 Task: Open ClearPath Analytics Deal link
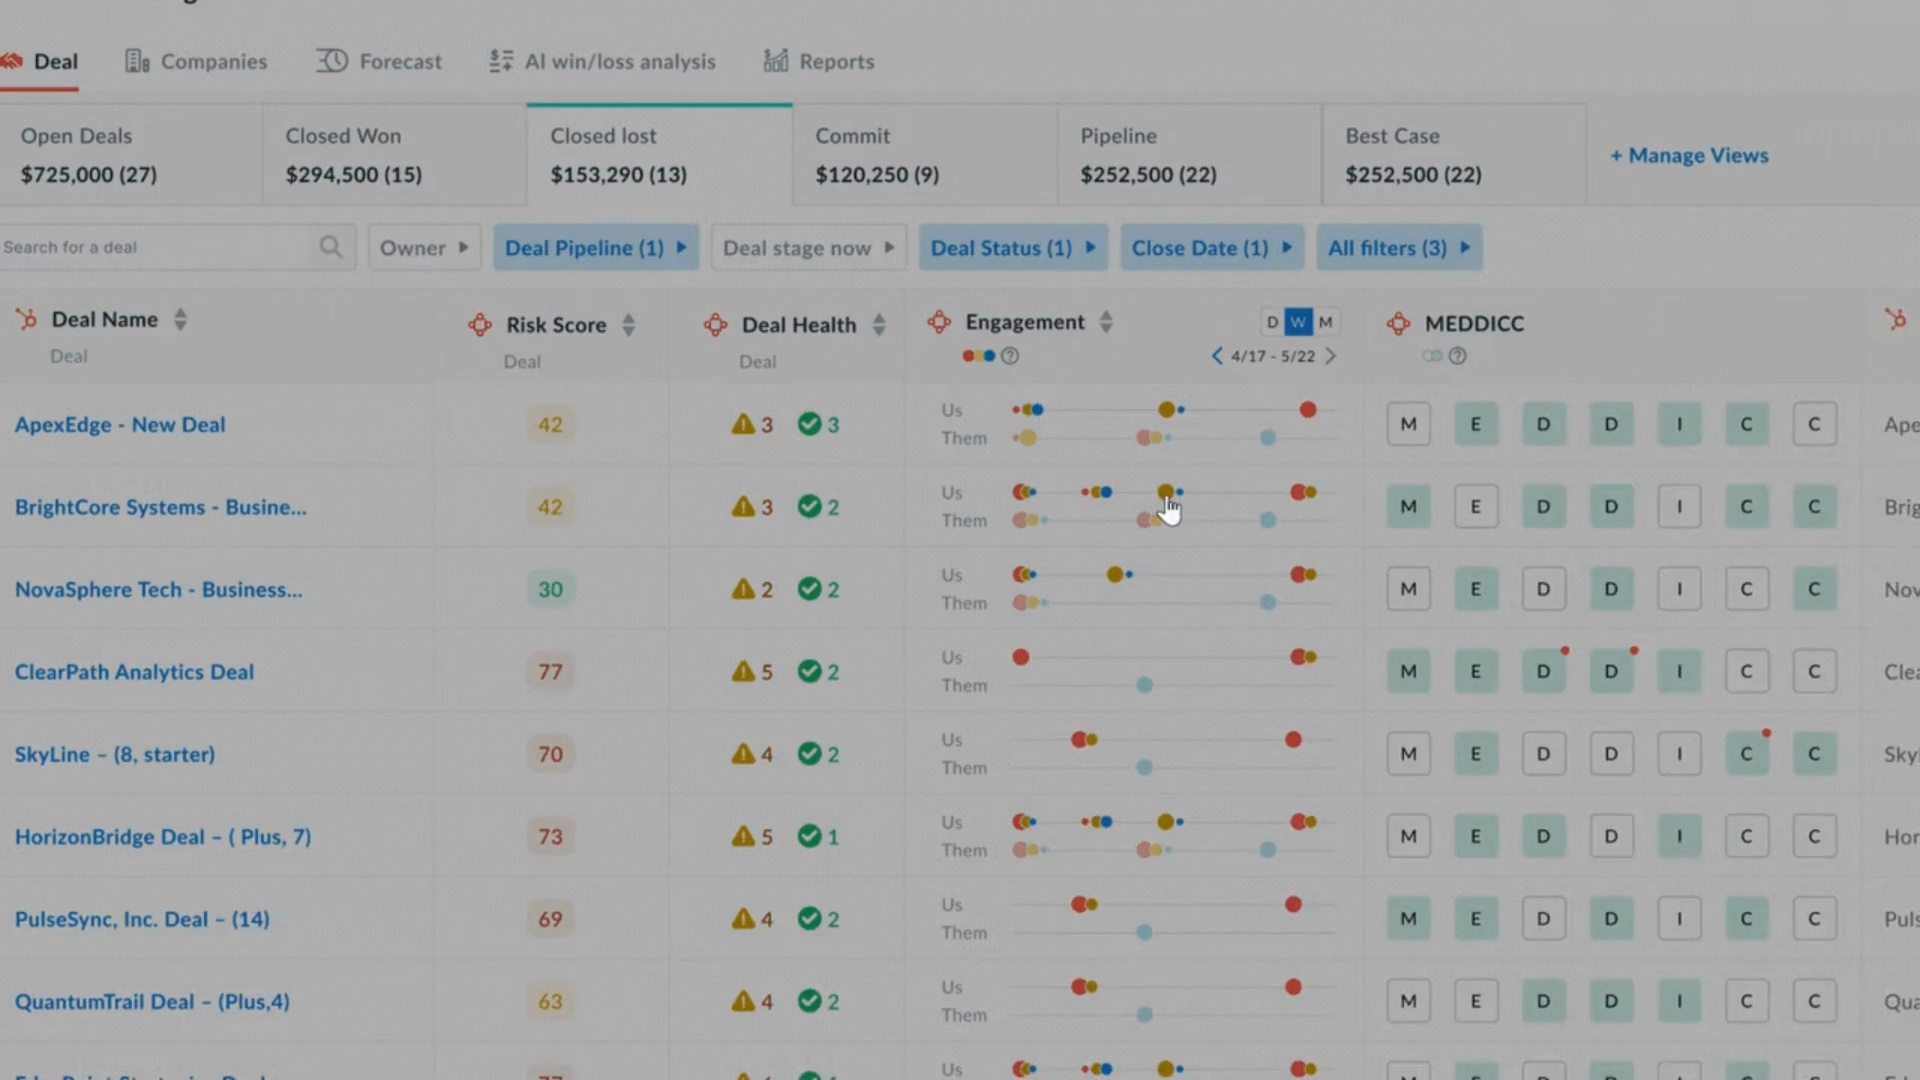click(x=134, y=672)
